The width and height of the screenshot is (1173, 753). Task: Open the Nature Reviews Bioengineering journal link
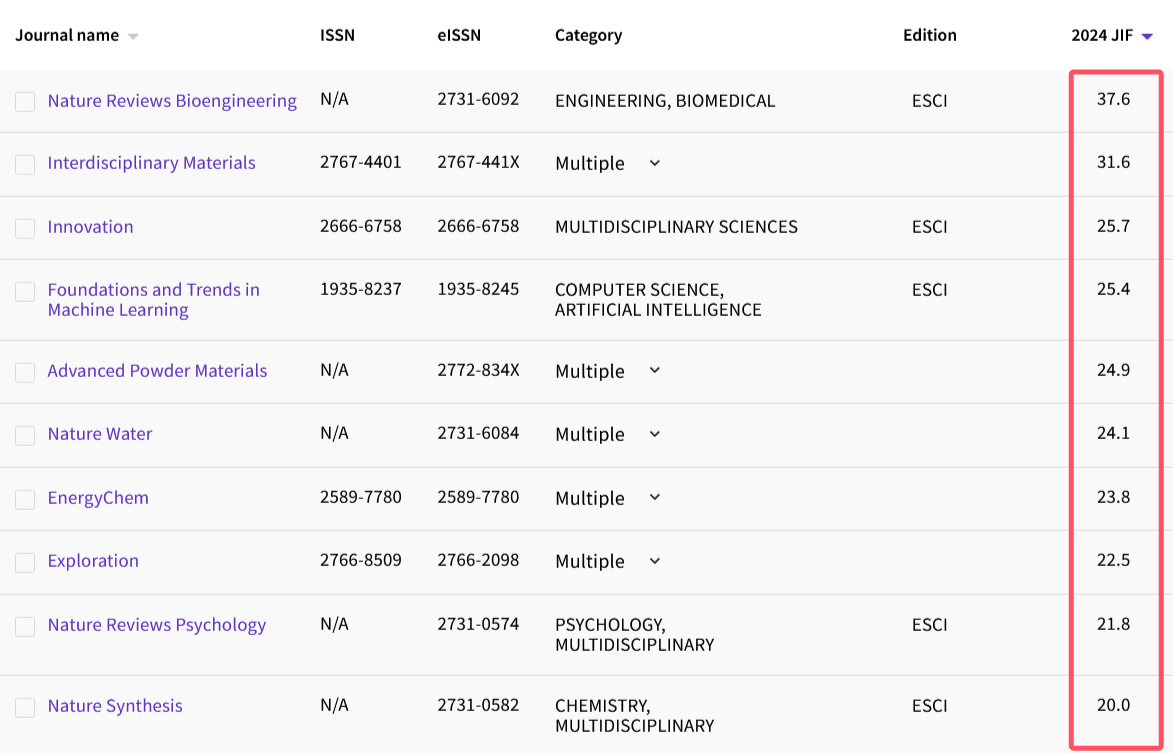click(172, 101)
